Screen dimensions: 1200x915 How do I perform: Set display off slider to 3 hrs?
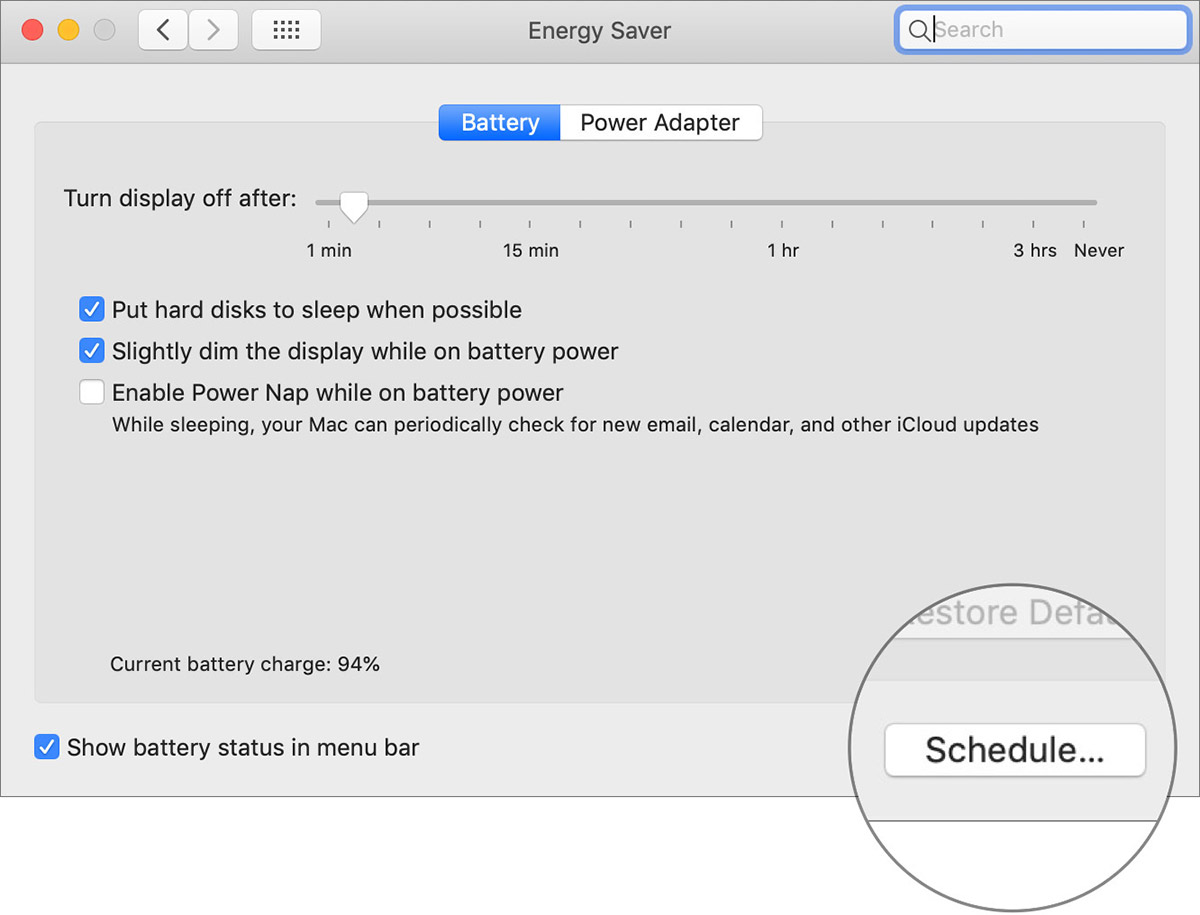click(x=1034, y=203)
